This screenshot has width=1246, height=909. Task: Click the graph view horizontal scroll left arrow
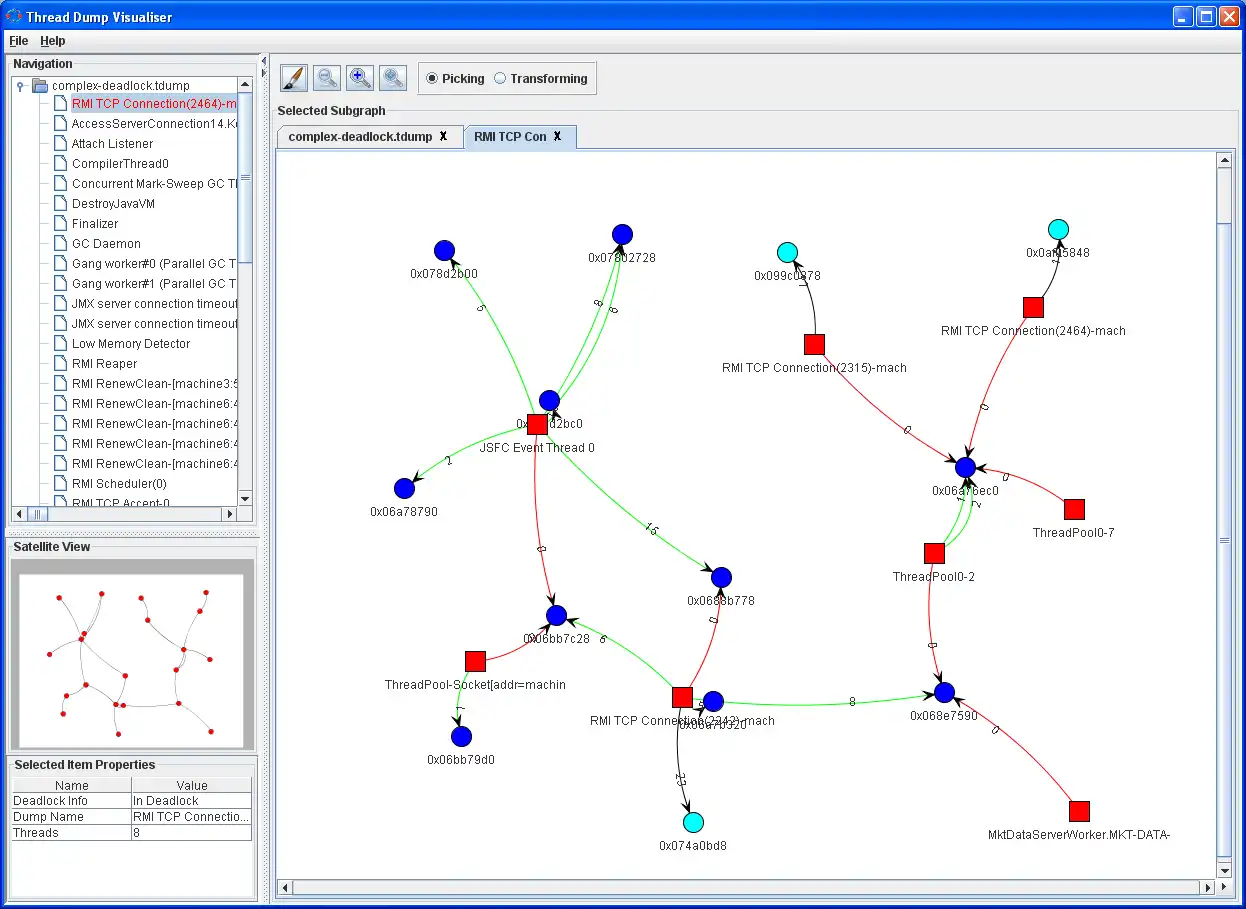click(285, 887)
